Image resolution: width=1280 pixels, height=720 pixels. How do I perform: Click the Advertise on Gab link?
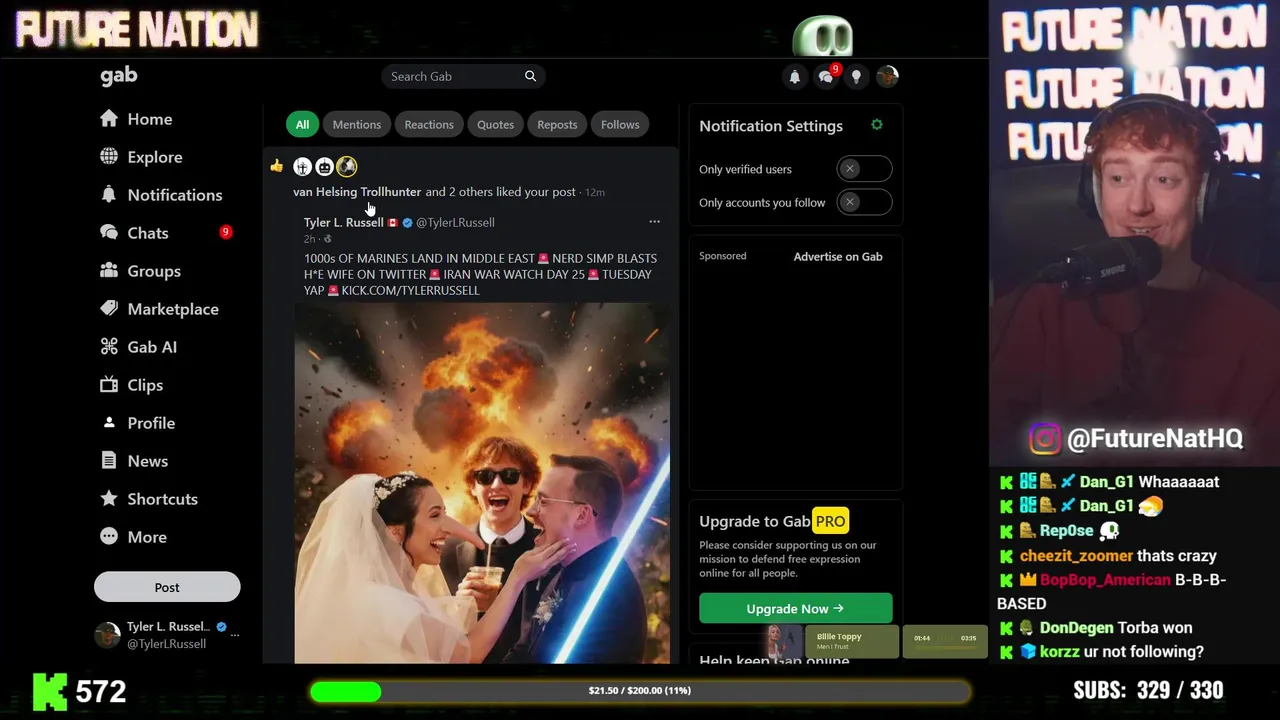838,257
